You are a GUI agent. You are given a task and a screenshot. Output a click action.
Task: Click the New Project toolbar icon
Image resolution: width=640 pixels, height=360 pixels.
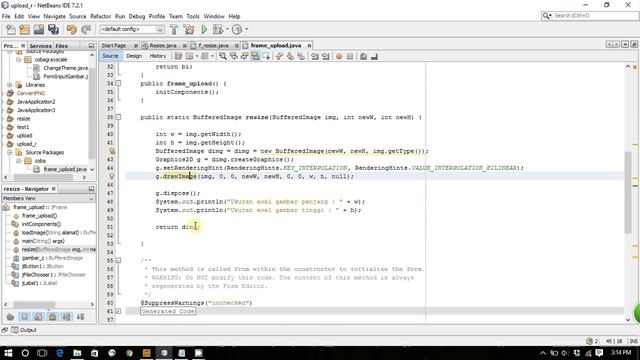coord(24,29)
